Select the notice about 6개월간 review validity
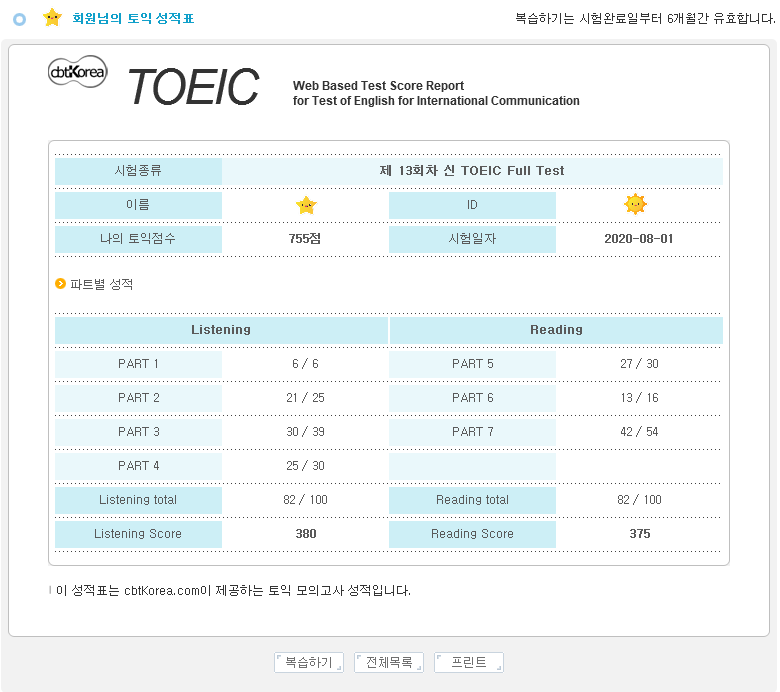The width and height of the screenshot is (780, 692). pos(645,18)
